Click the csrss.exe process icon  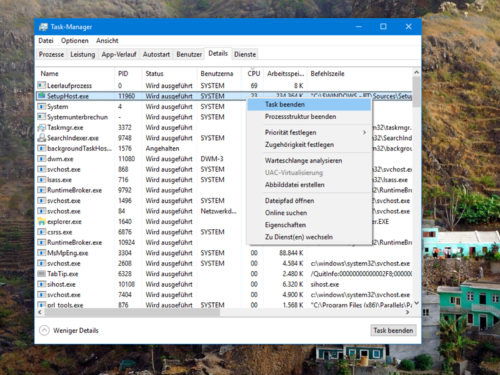tap(41, 232)
